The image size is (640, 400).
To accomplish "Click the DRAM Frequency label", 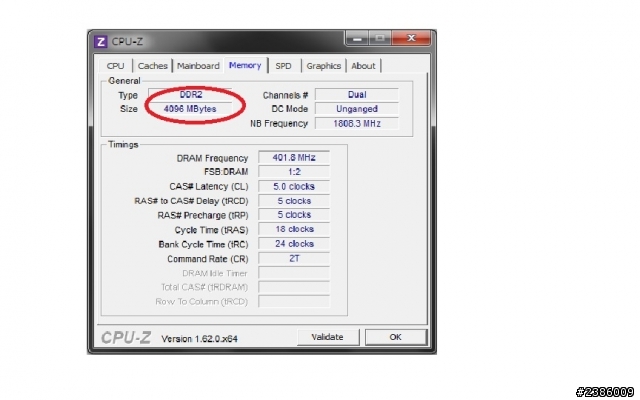I will click(x=212, y=158).
